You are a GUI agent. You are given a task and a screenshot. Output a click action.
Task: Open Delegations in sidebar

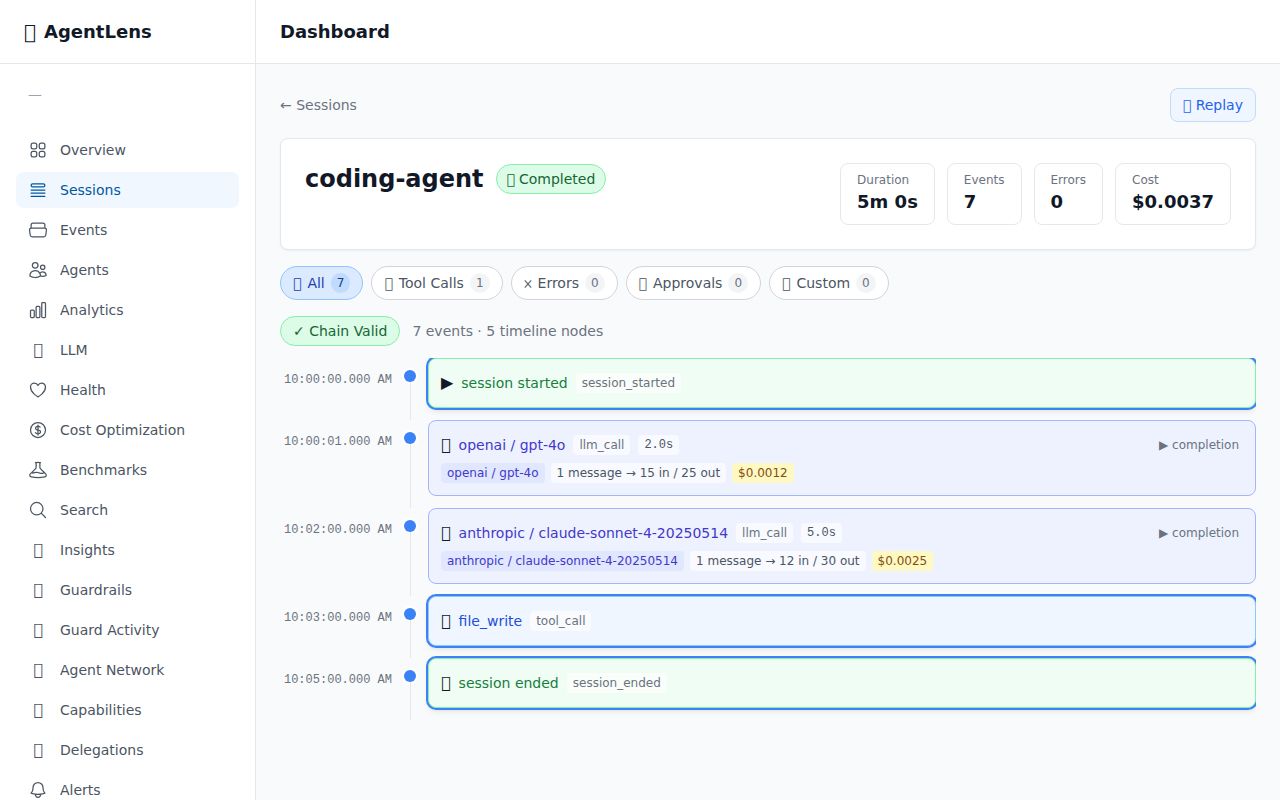pyautogui.click(x=127, y=750)
